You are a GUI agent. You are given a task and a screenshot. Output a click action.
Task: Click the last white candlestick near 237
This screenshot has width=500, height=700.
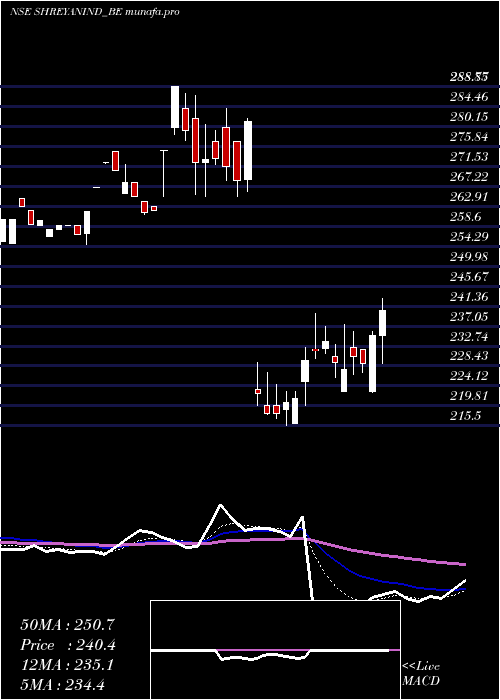click(x=383, y=323)
